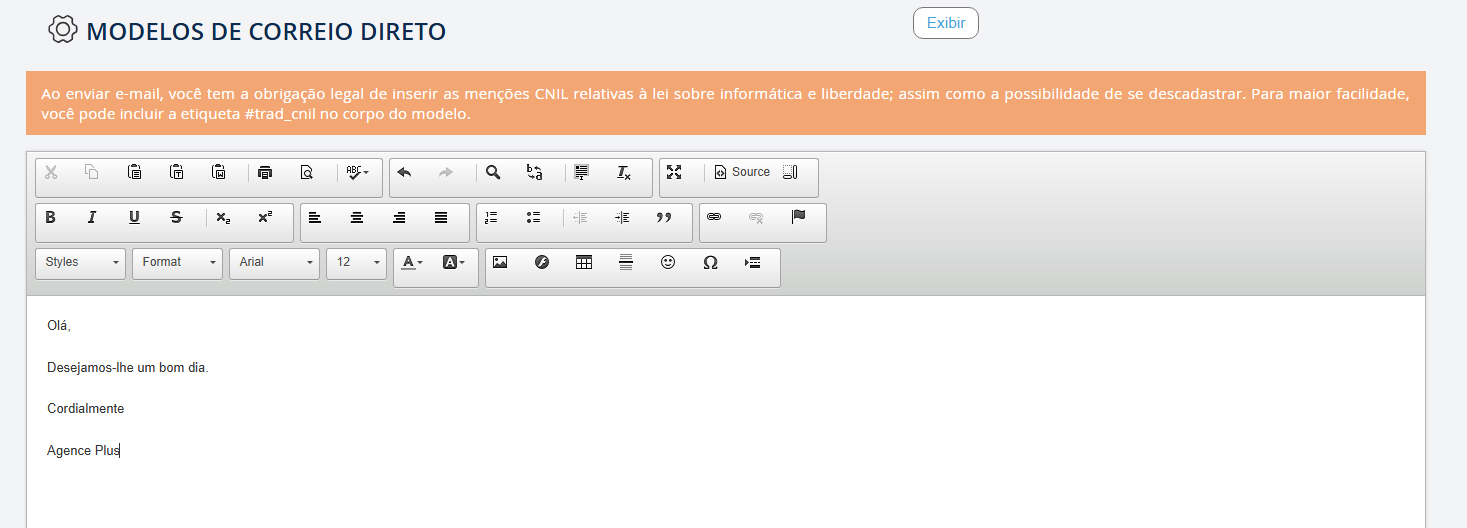Click the block quote icon
Viewport: 1467px width, 528px height.
click(x=664, y=218)
